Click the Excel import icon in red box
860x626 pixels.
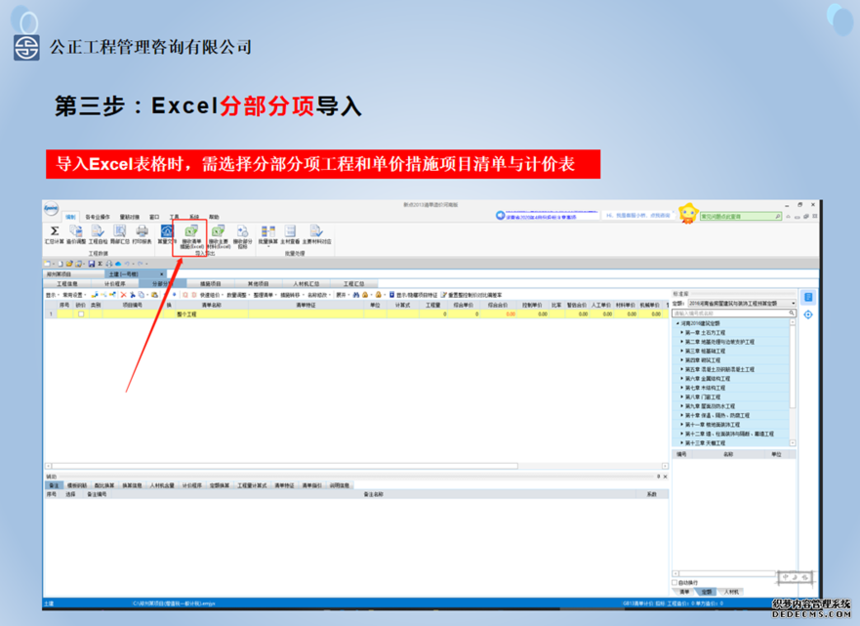191,231
